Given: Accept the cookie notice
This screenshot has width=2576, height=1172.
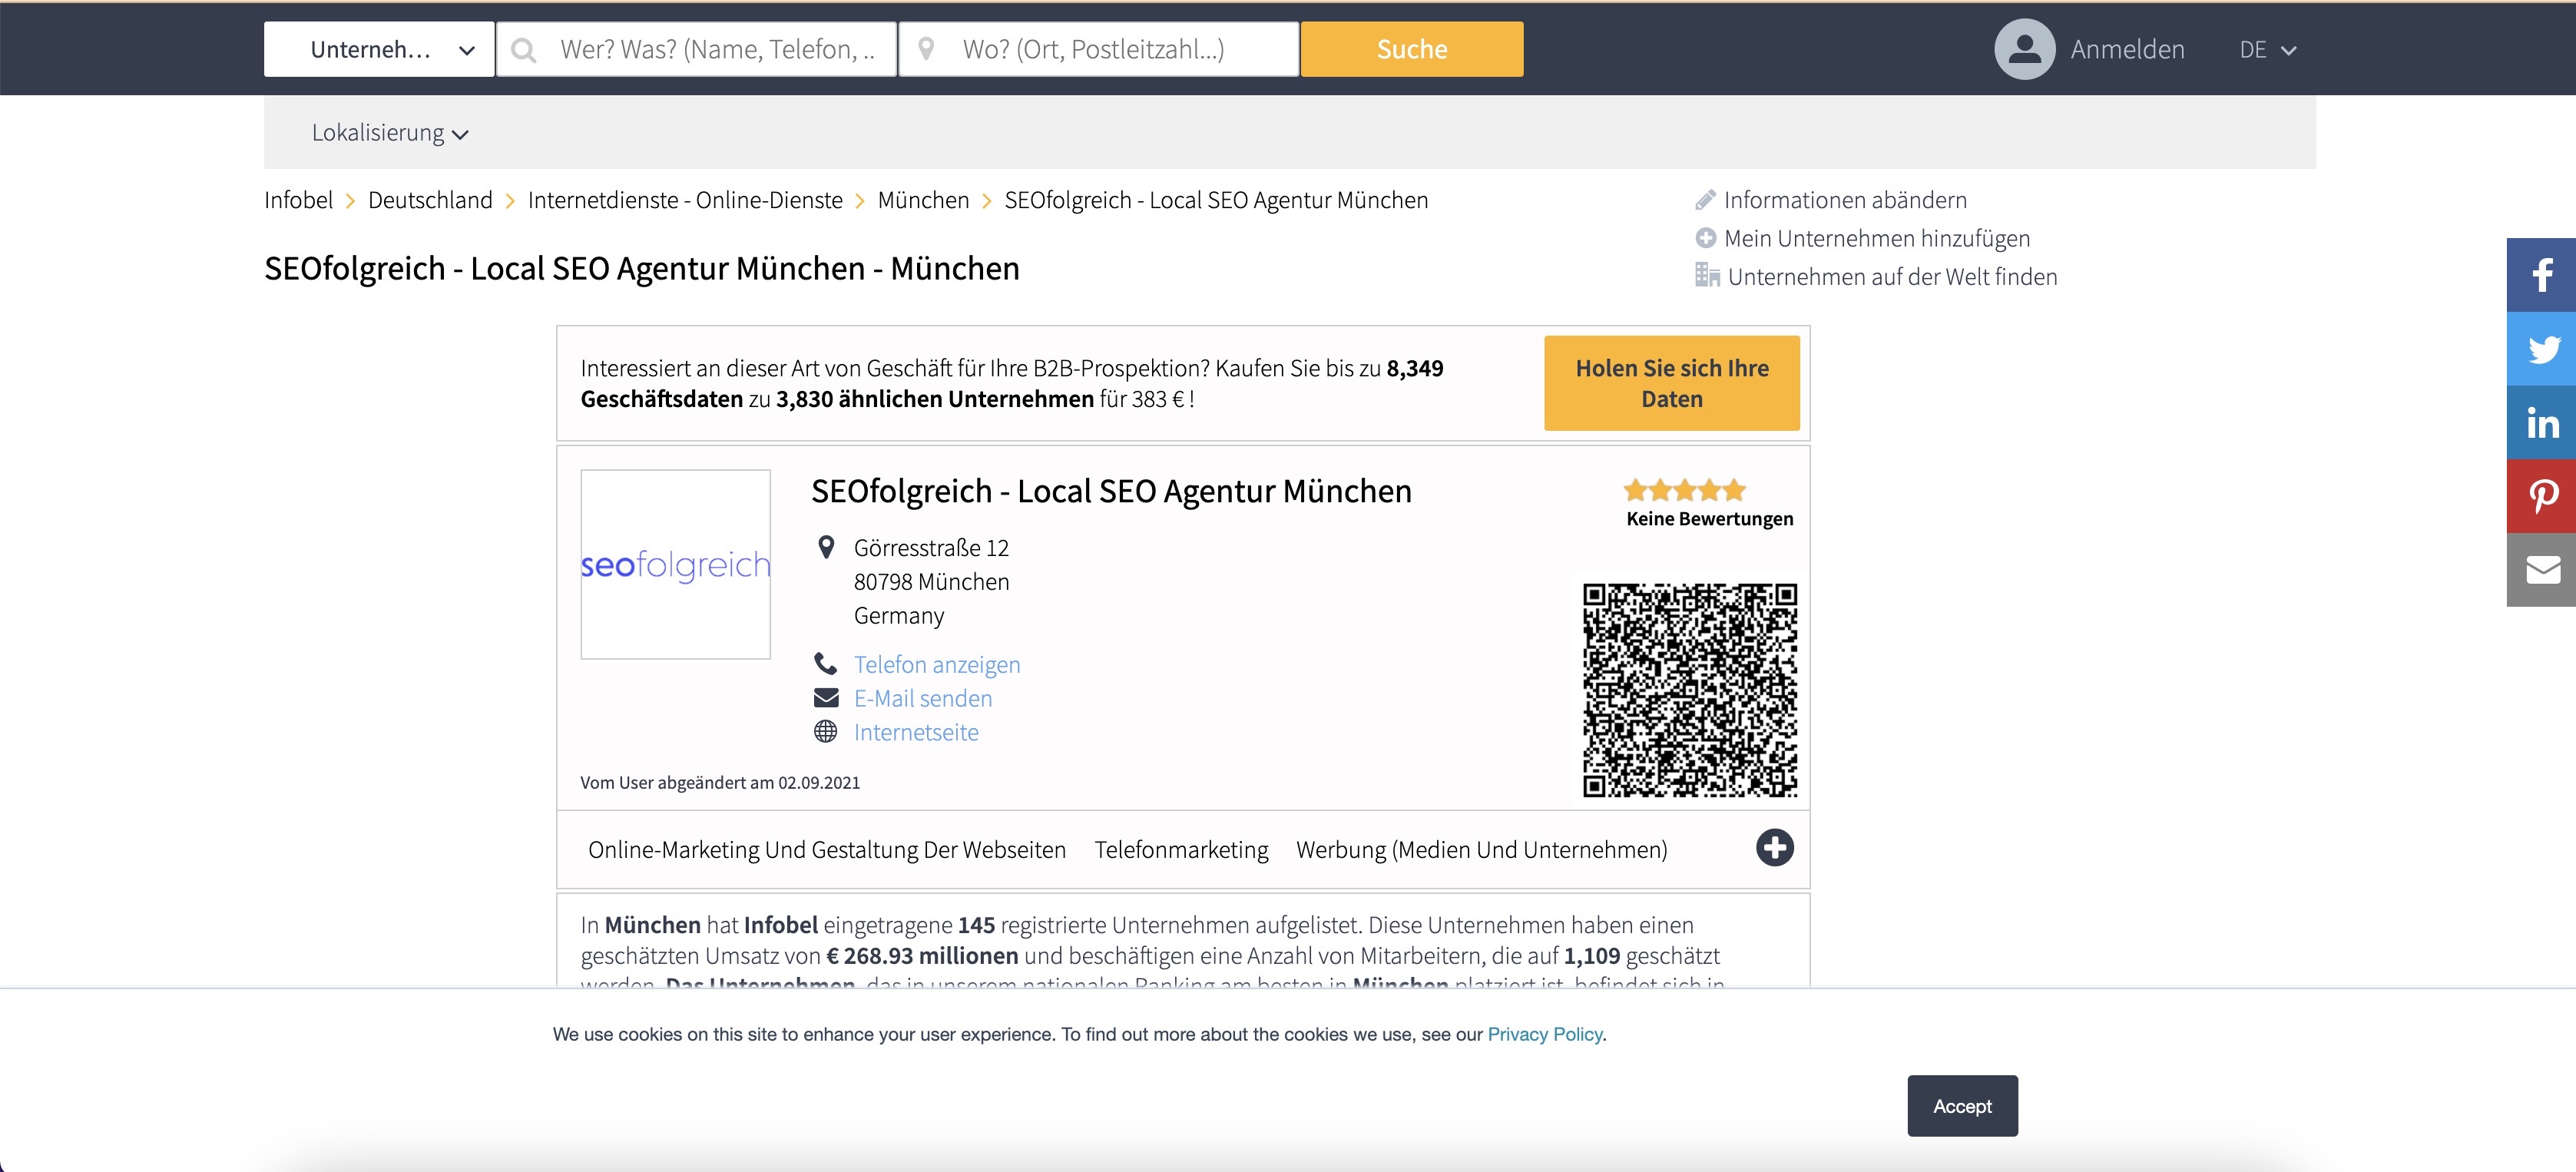Looking at the screenshot, I should 1961,1106.
